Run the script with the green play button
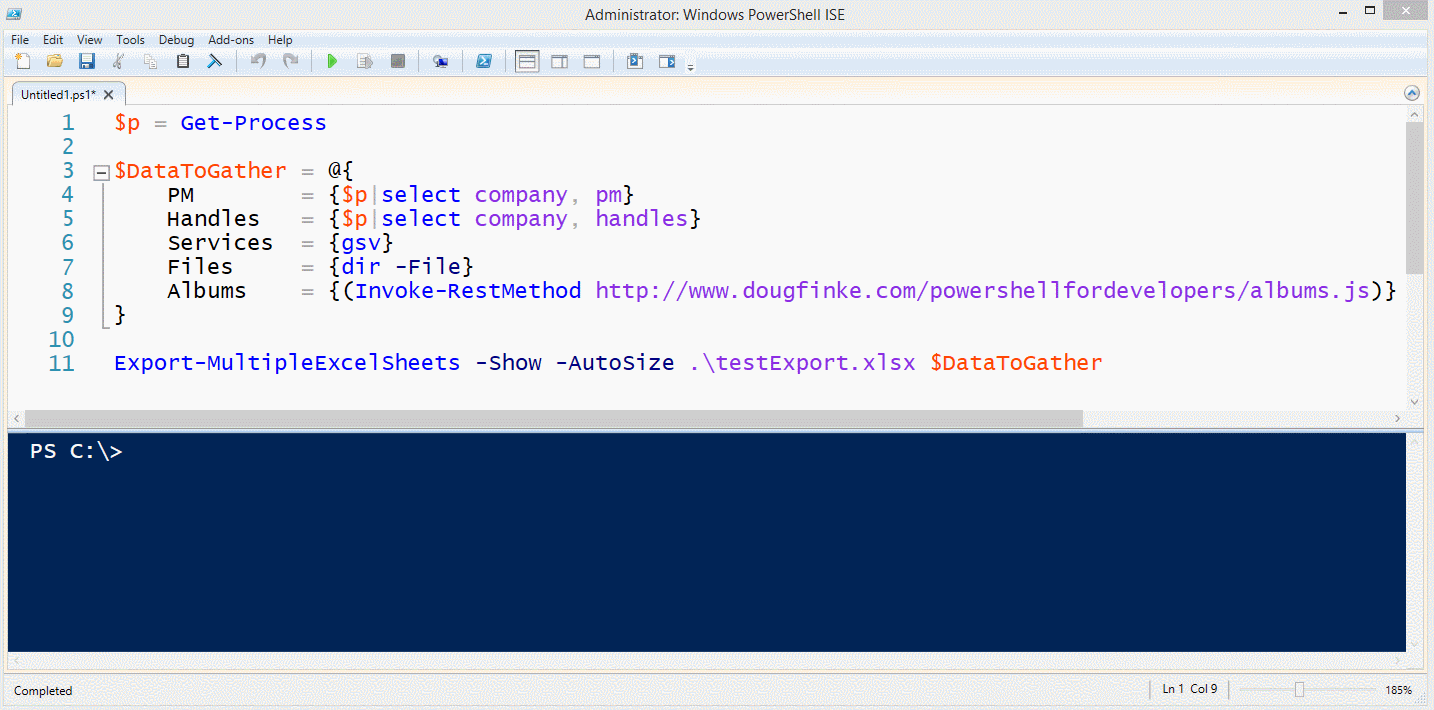Viewport: 1434px width, 710px height. pyautogui.click(x=332, y=62)
